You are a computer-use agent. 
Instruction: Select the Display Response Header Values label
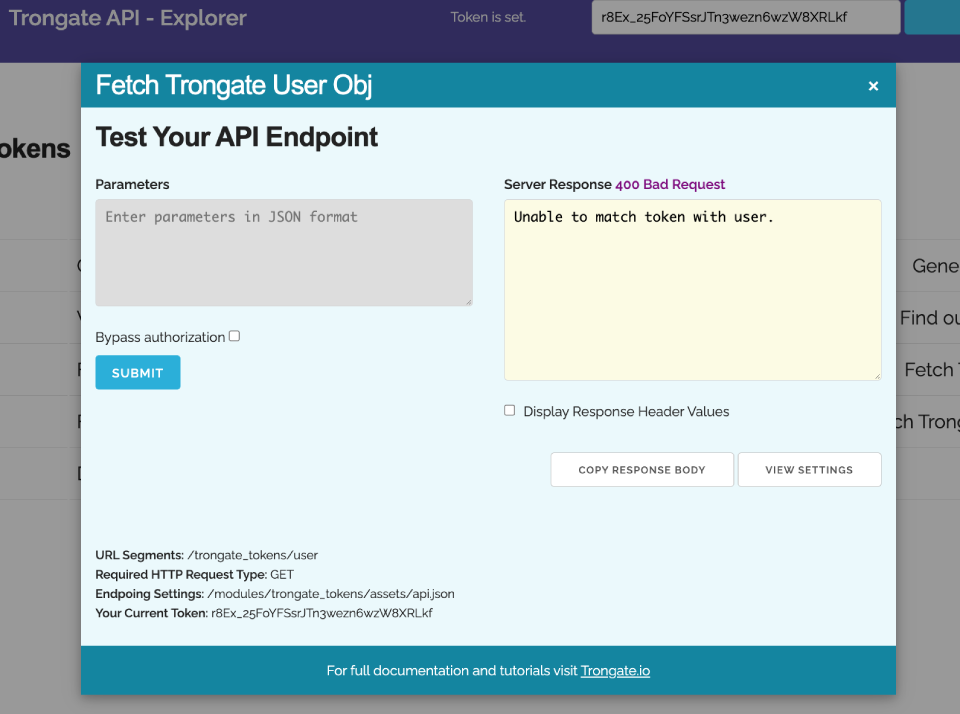(626, 411)
